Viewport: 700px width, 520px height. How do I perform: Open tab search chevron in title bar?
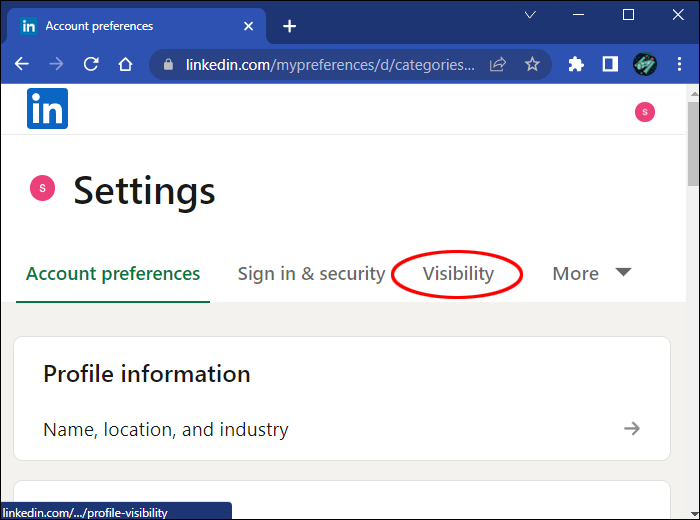pos(530,15)
